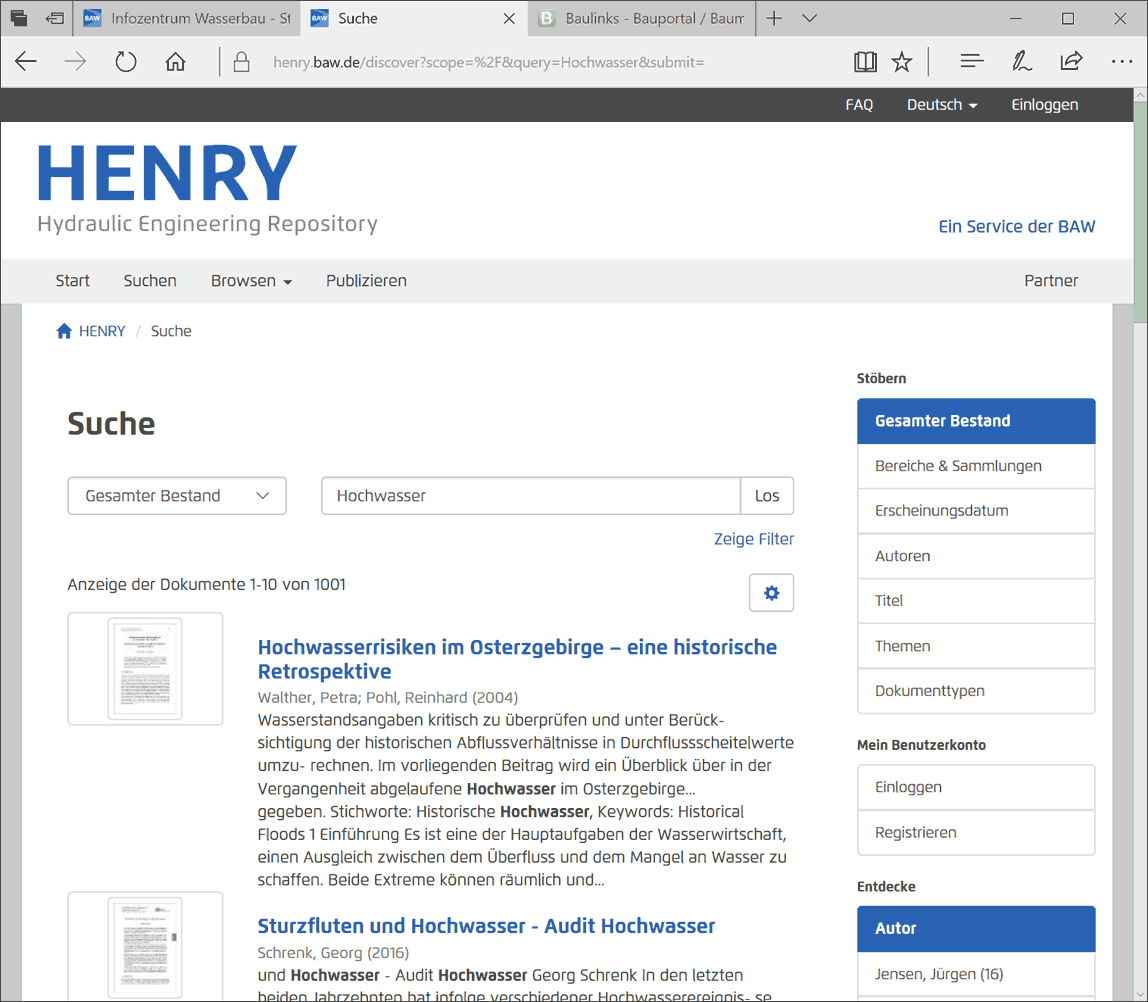Open Gesamter Bestand scope dropdown
The width and height of the screenshot is (1148, 1002).
tap(177, 496)
